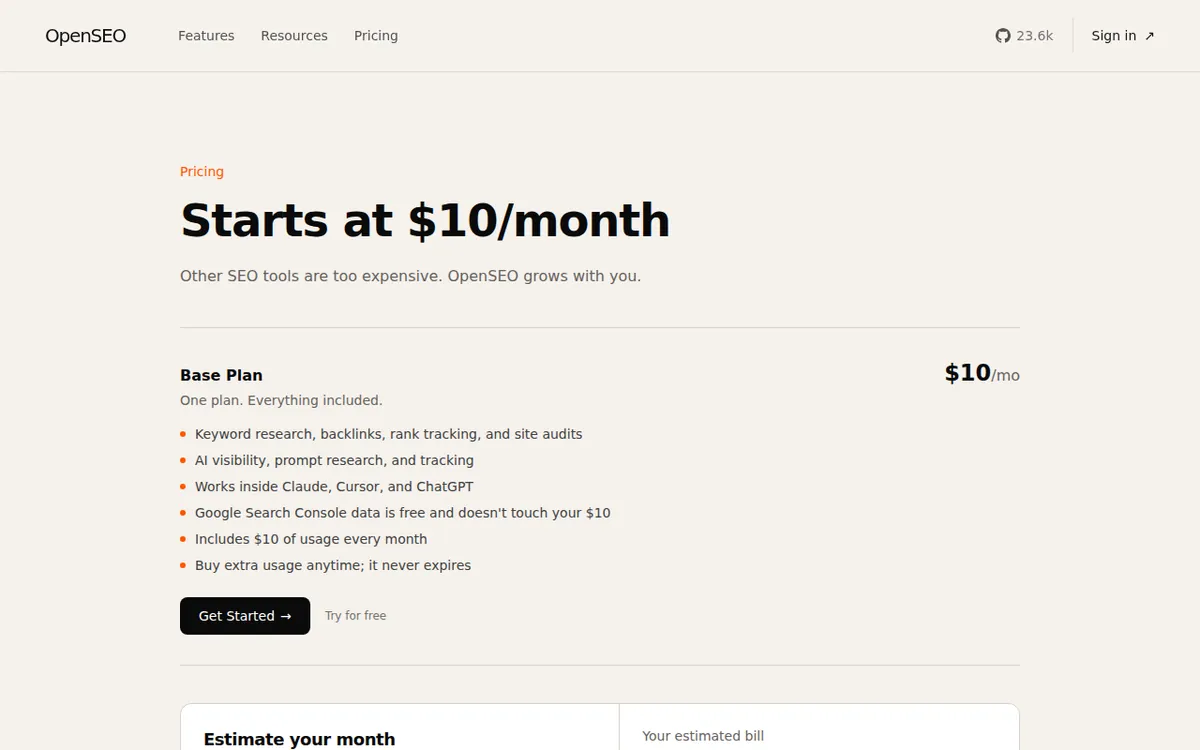This screenshot has height=750, width=1200.
Task: Click the Buy extra usage anytime bullet
Action: (333, 565)
